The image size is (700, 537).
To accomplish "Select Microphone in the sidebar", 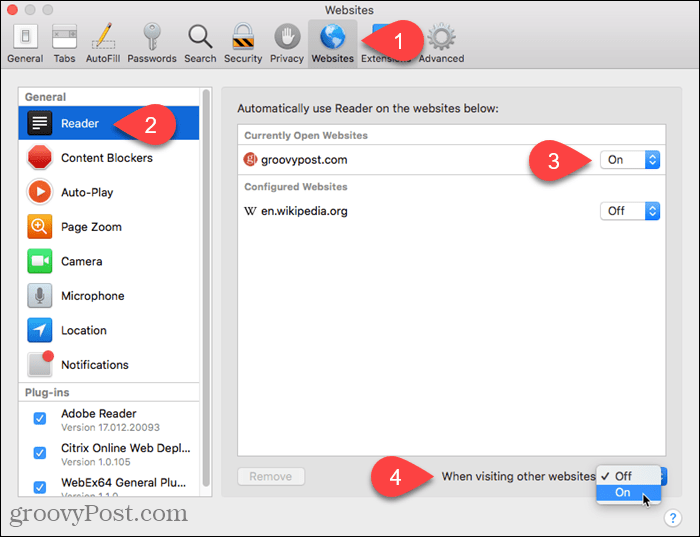I will coord(109,296).
